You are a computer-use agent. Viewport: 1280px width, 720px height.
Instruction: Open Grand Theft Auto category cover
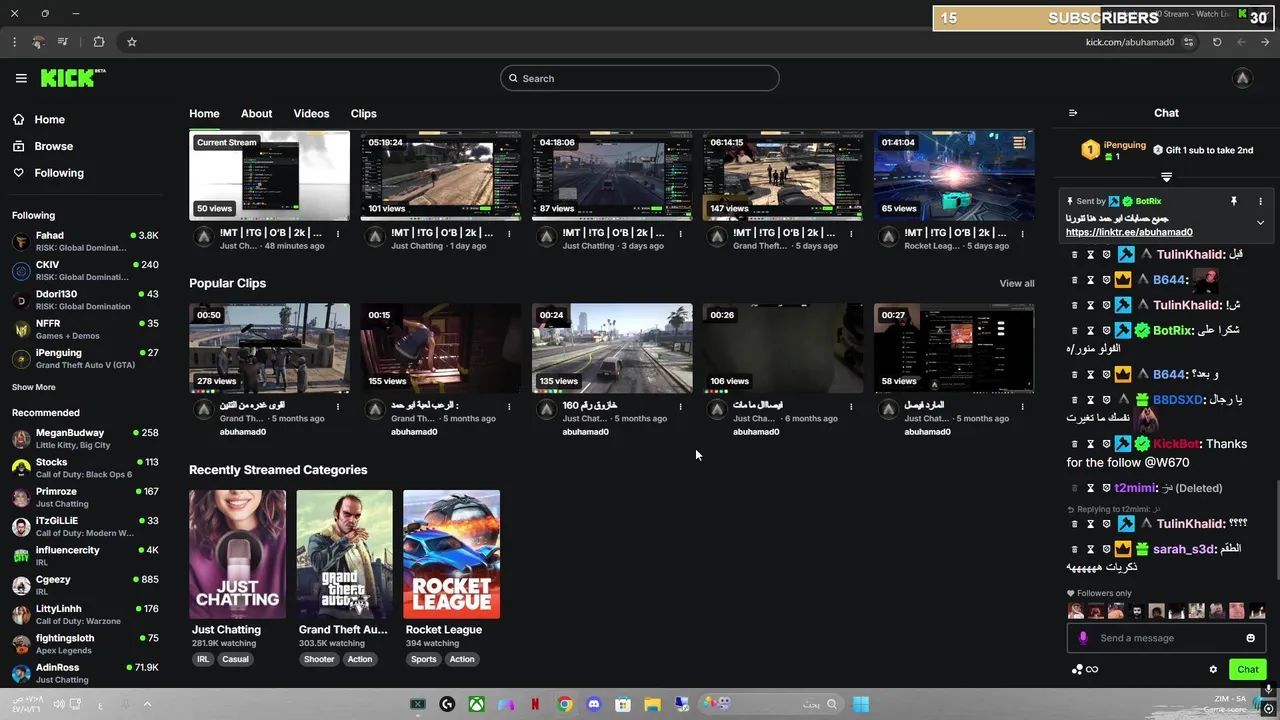344,554
